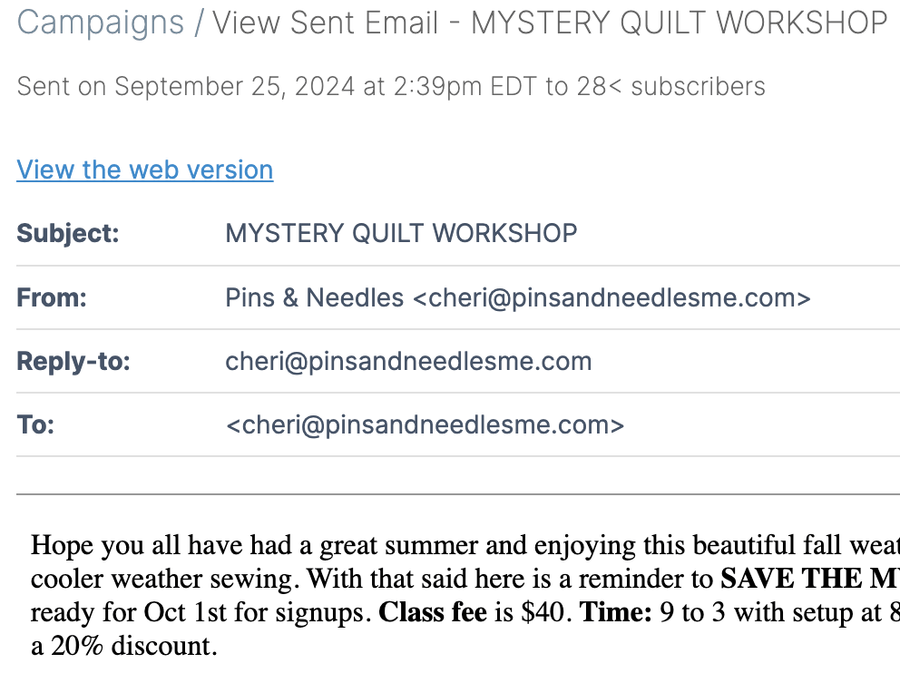Click the bold Class fee text
900x691 pixels.
point(431,612)
